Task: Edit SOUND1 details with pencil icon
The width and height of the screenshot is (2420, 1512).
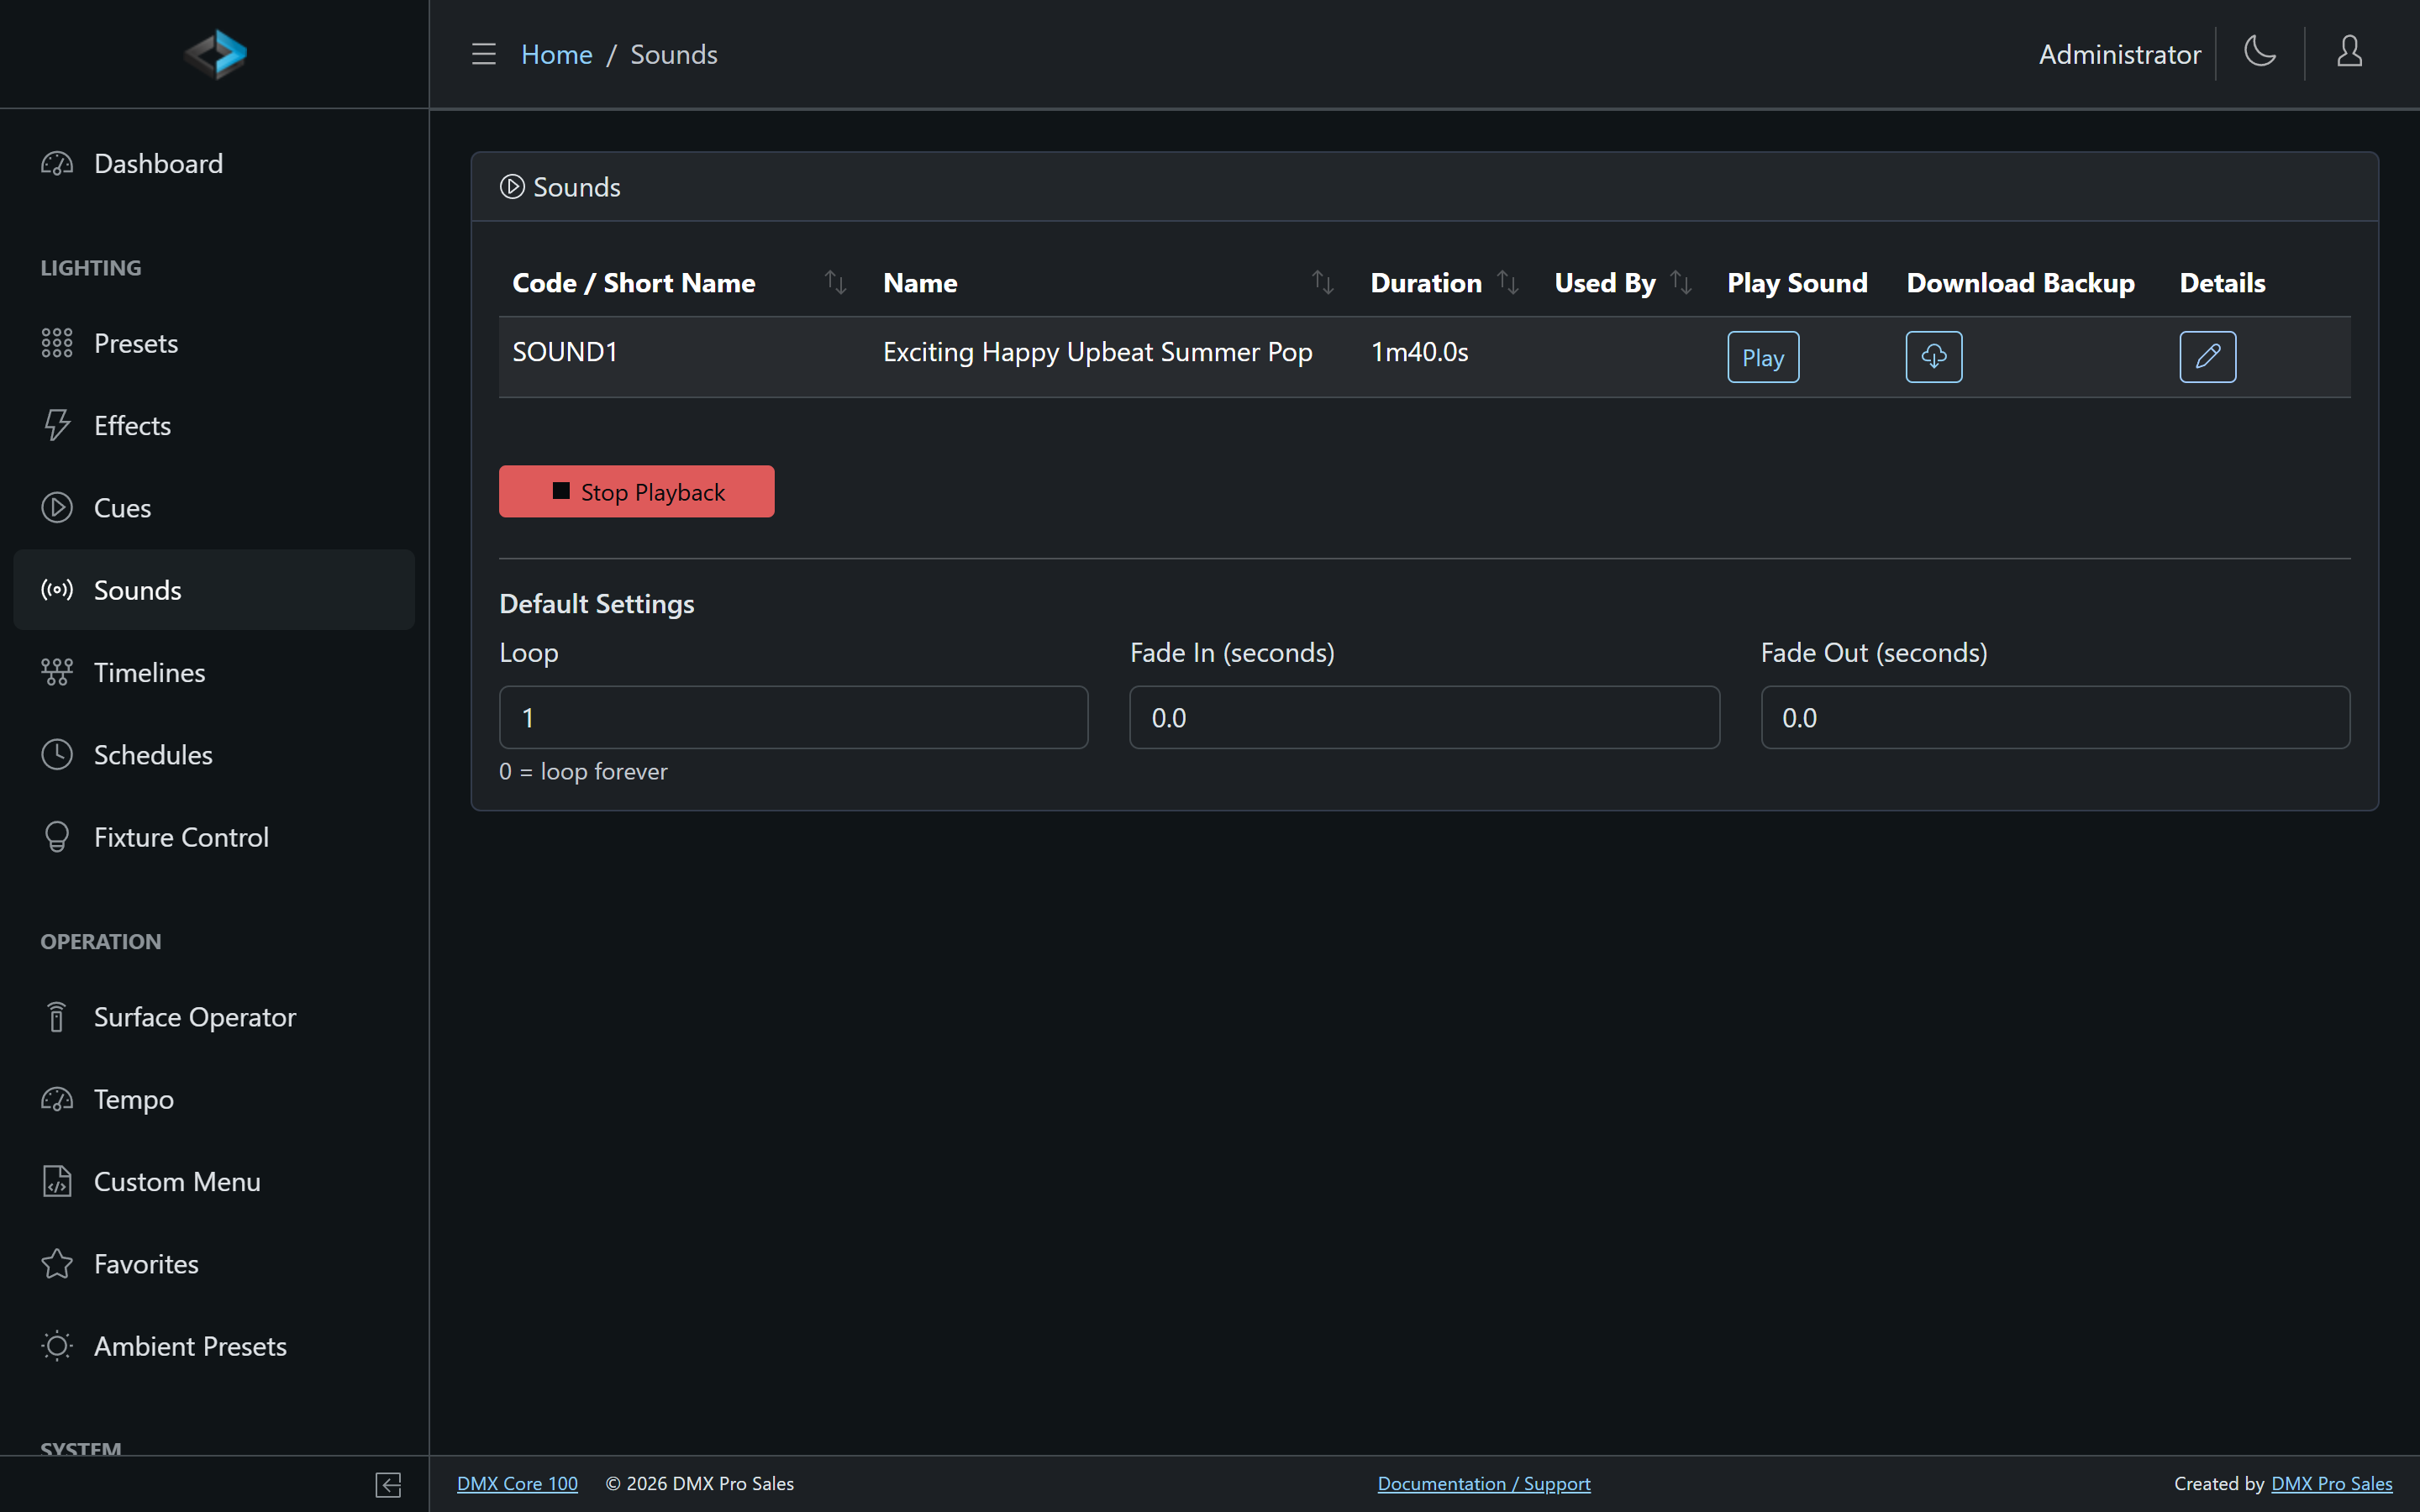Action: tap(2207, 357)
